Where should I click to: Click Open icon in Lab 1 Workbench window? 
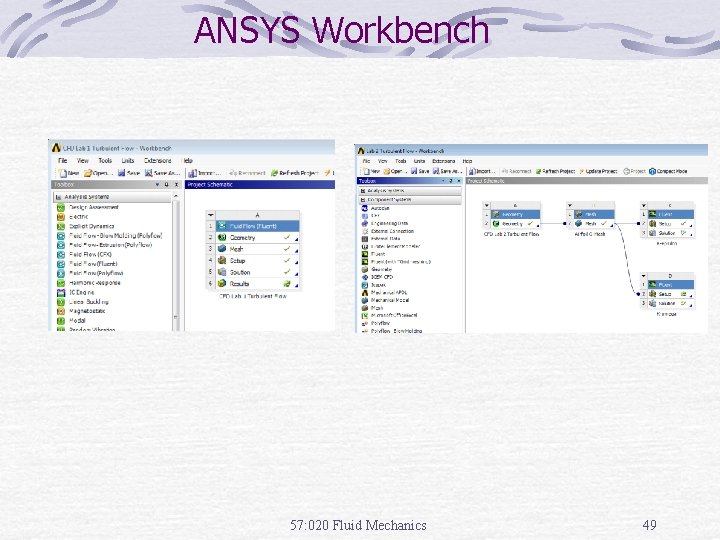pos(88,173)
